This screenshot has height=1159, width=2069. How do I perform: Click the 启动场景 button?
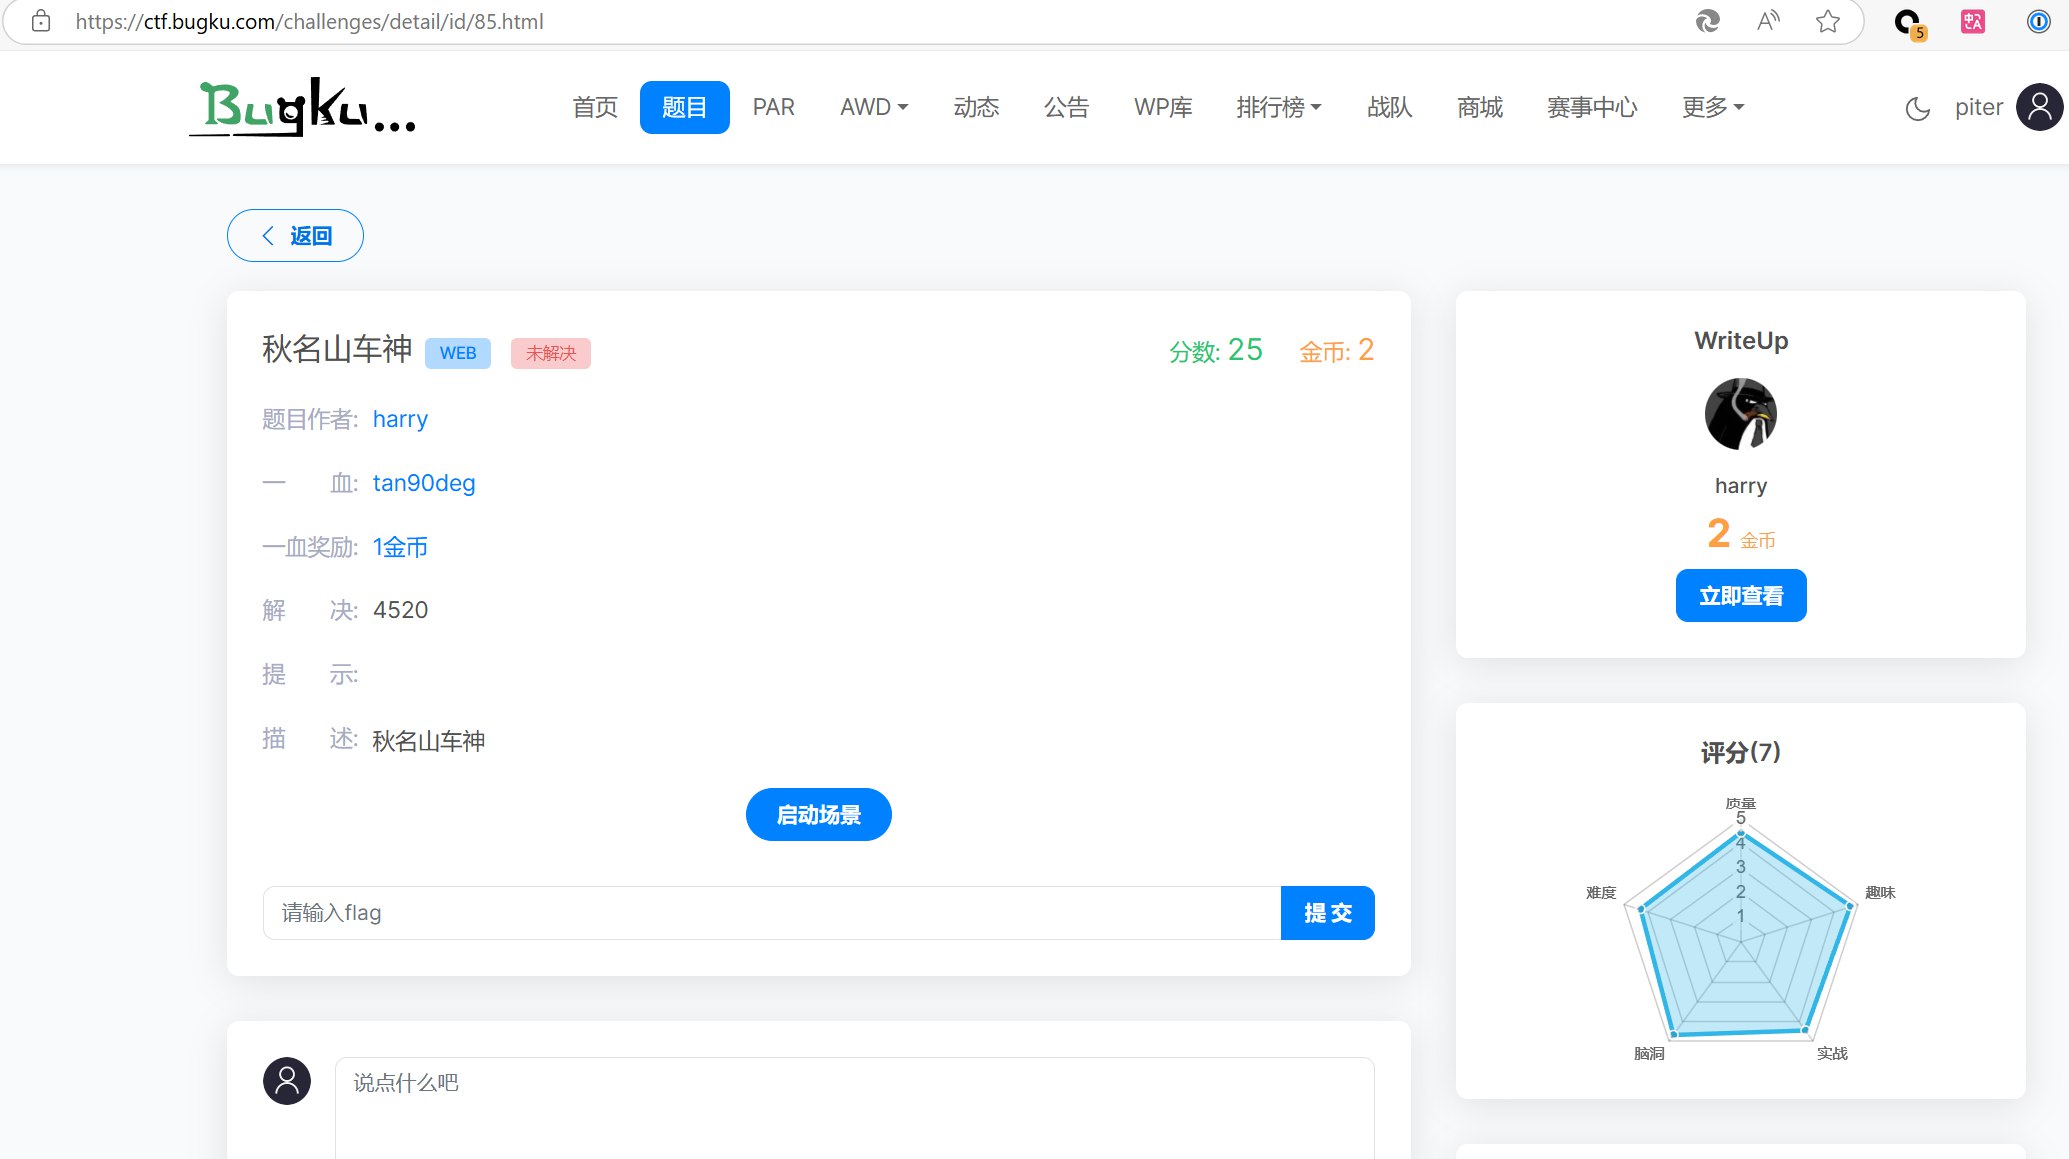[x=818, y=815]
